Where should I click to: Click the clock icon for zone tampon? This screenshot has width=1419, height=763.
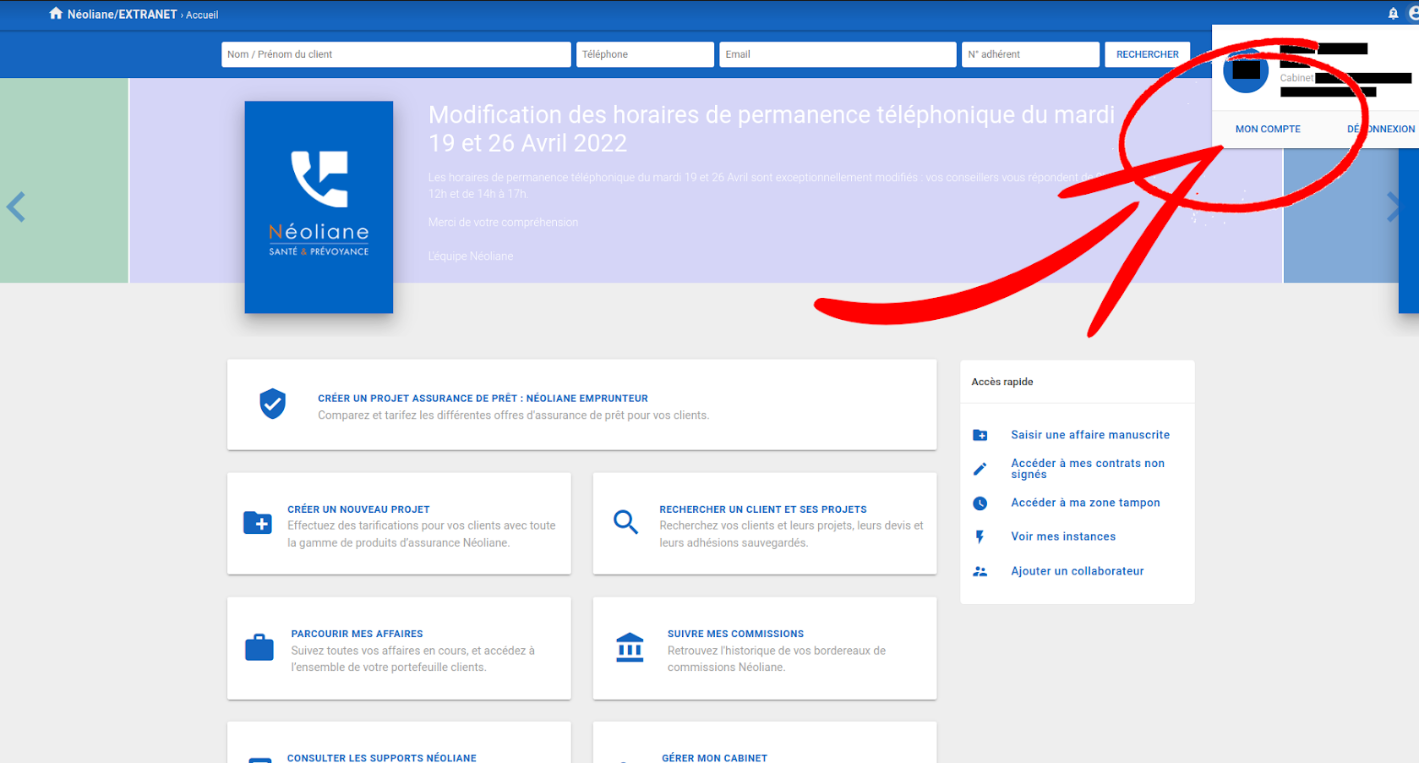pos(980,503)
